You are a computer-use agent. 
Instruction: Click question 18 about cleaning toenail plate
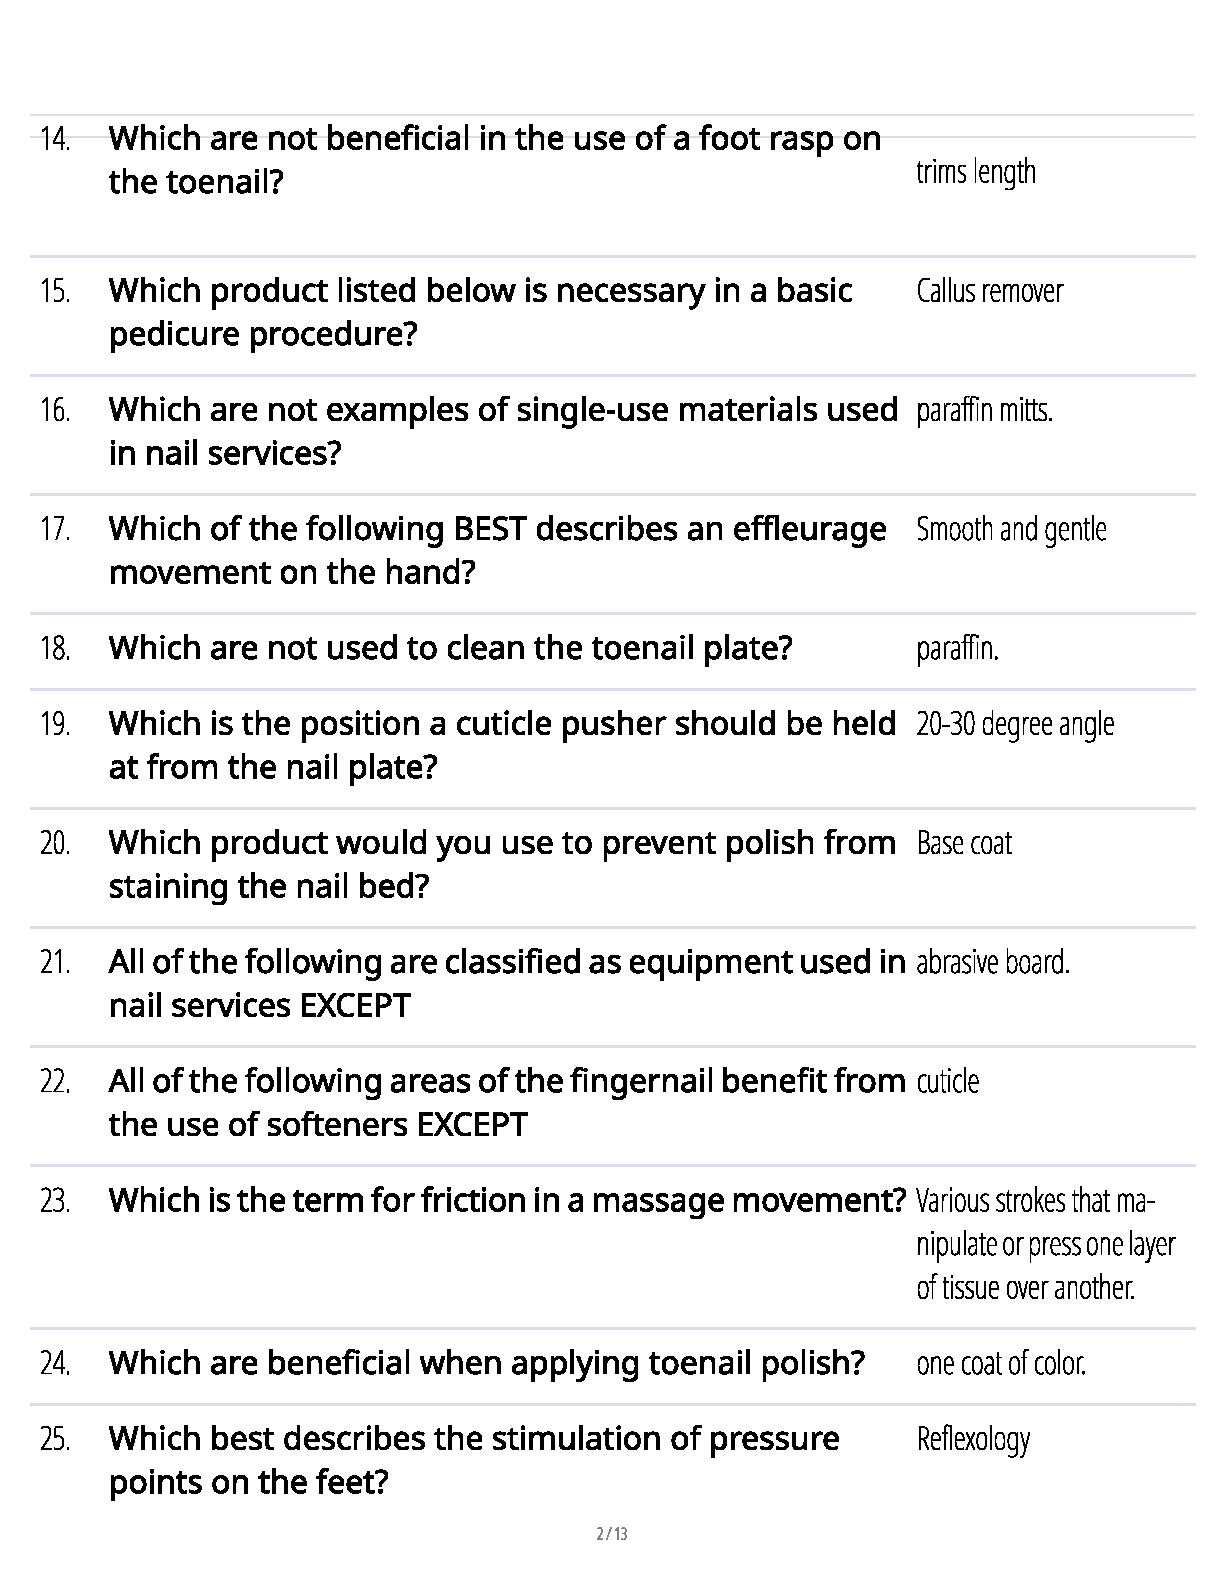point(450,648)
